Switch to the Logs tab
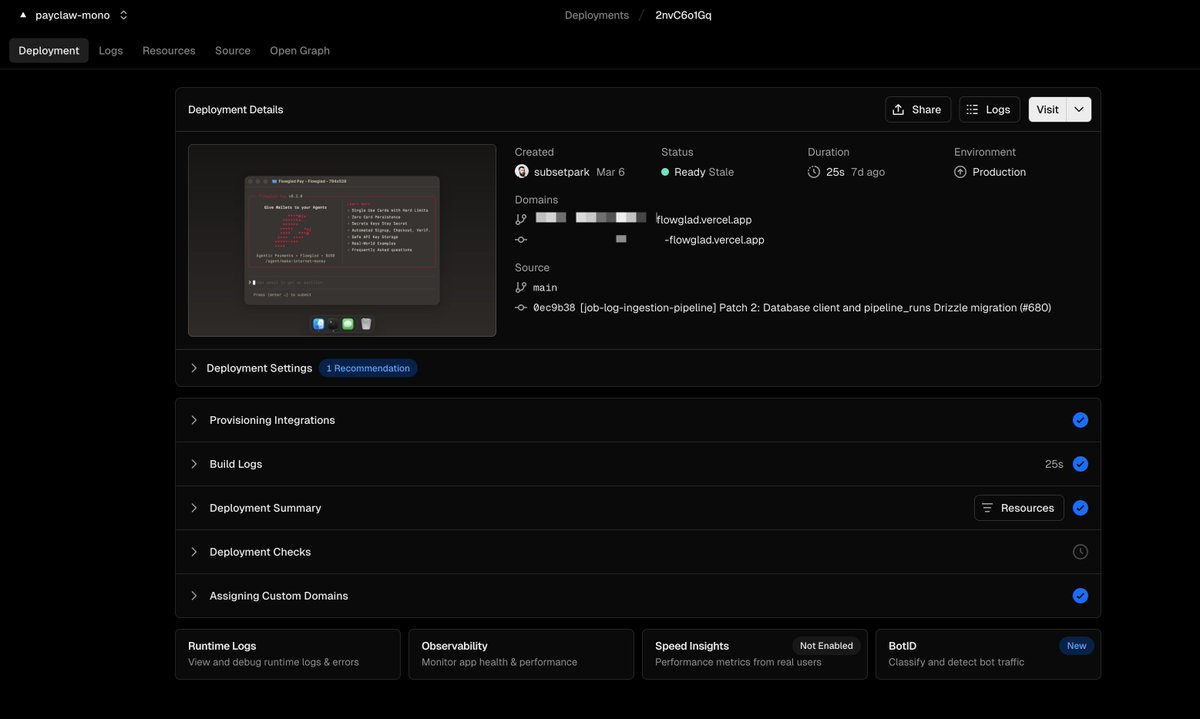This screenshot has width=1200, height=719. pyautogui.click(x=111, y=50)
